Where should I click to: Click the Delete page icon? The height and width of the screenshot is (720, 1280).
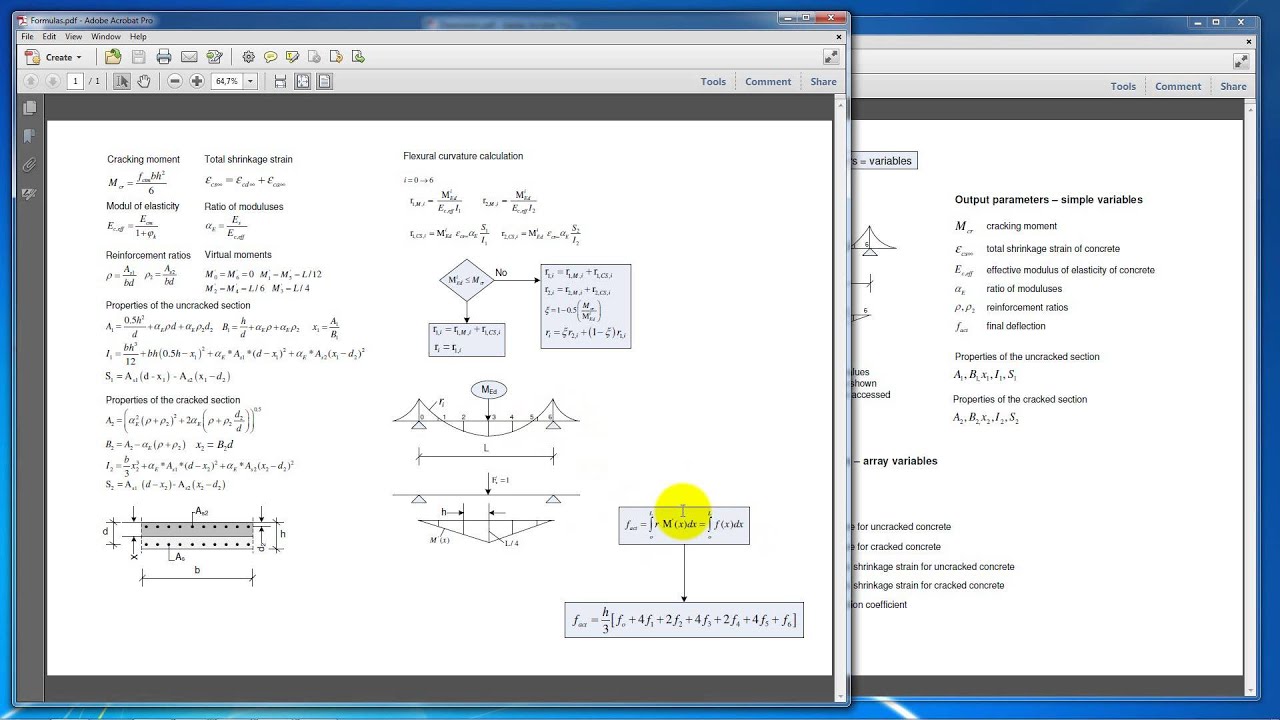point(314,57)
